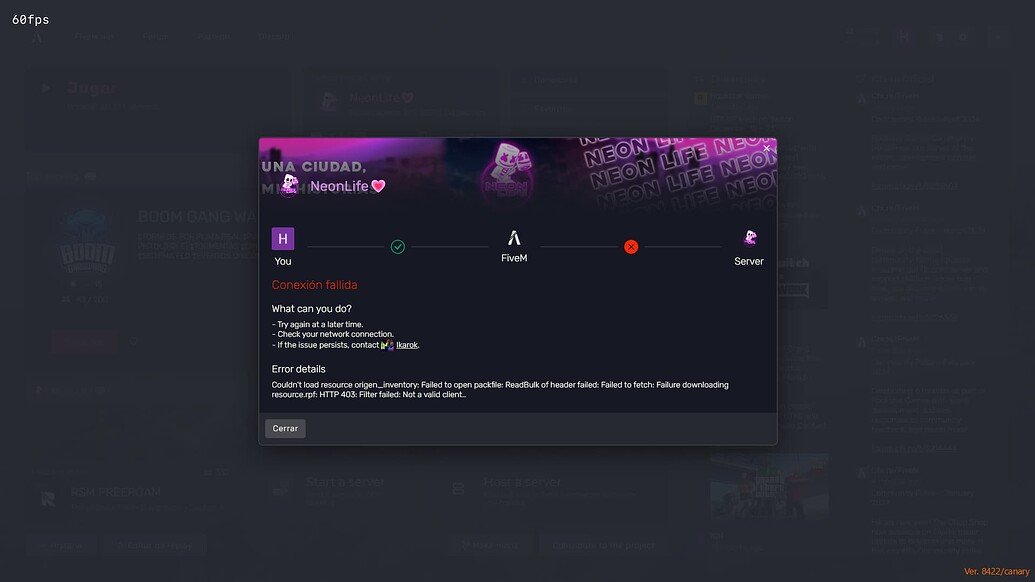Click the Ikarok avatar next to the contact name
This screenshot has height=582, width=1035.
387,345
